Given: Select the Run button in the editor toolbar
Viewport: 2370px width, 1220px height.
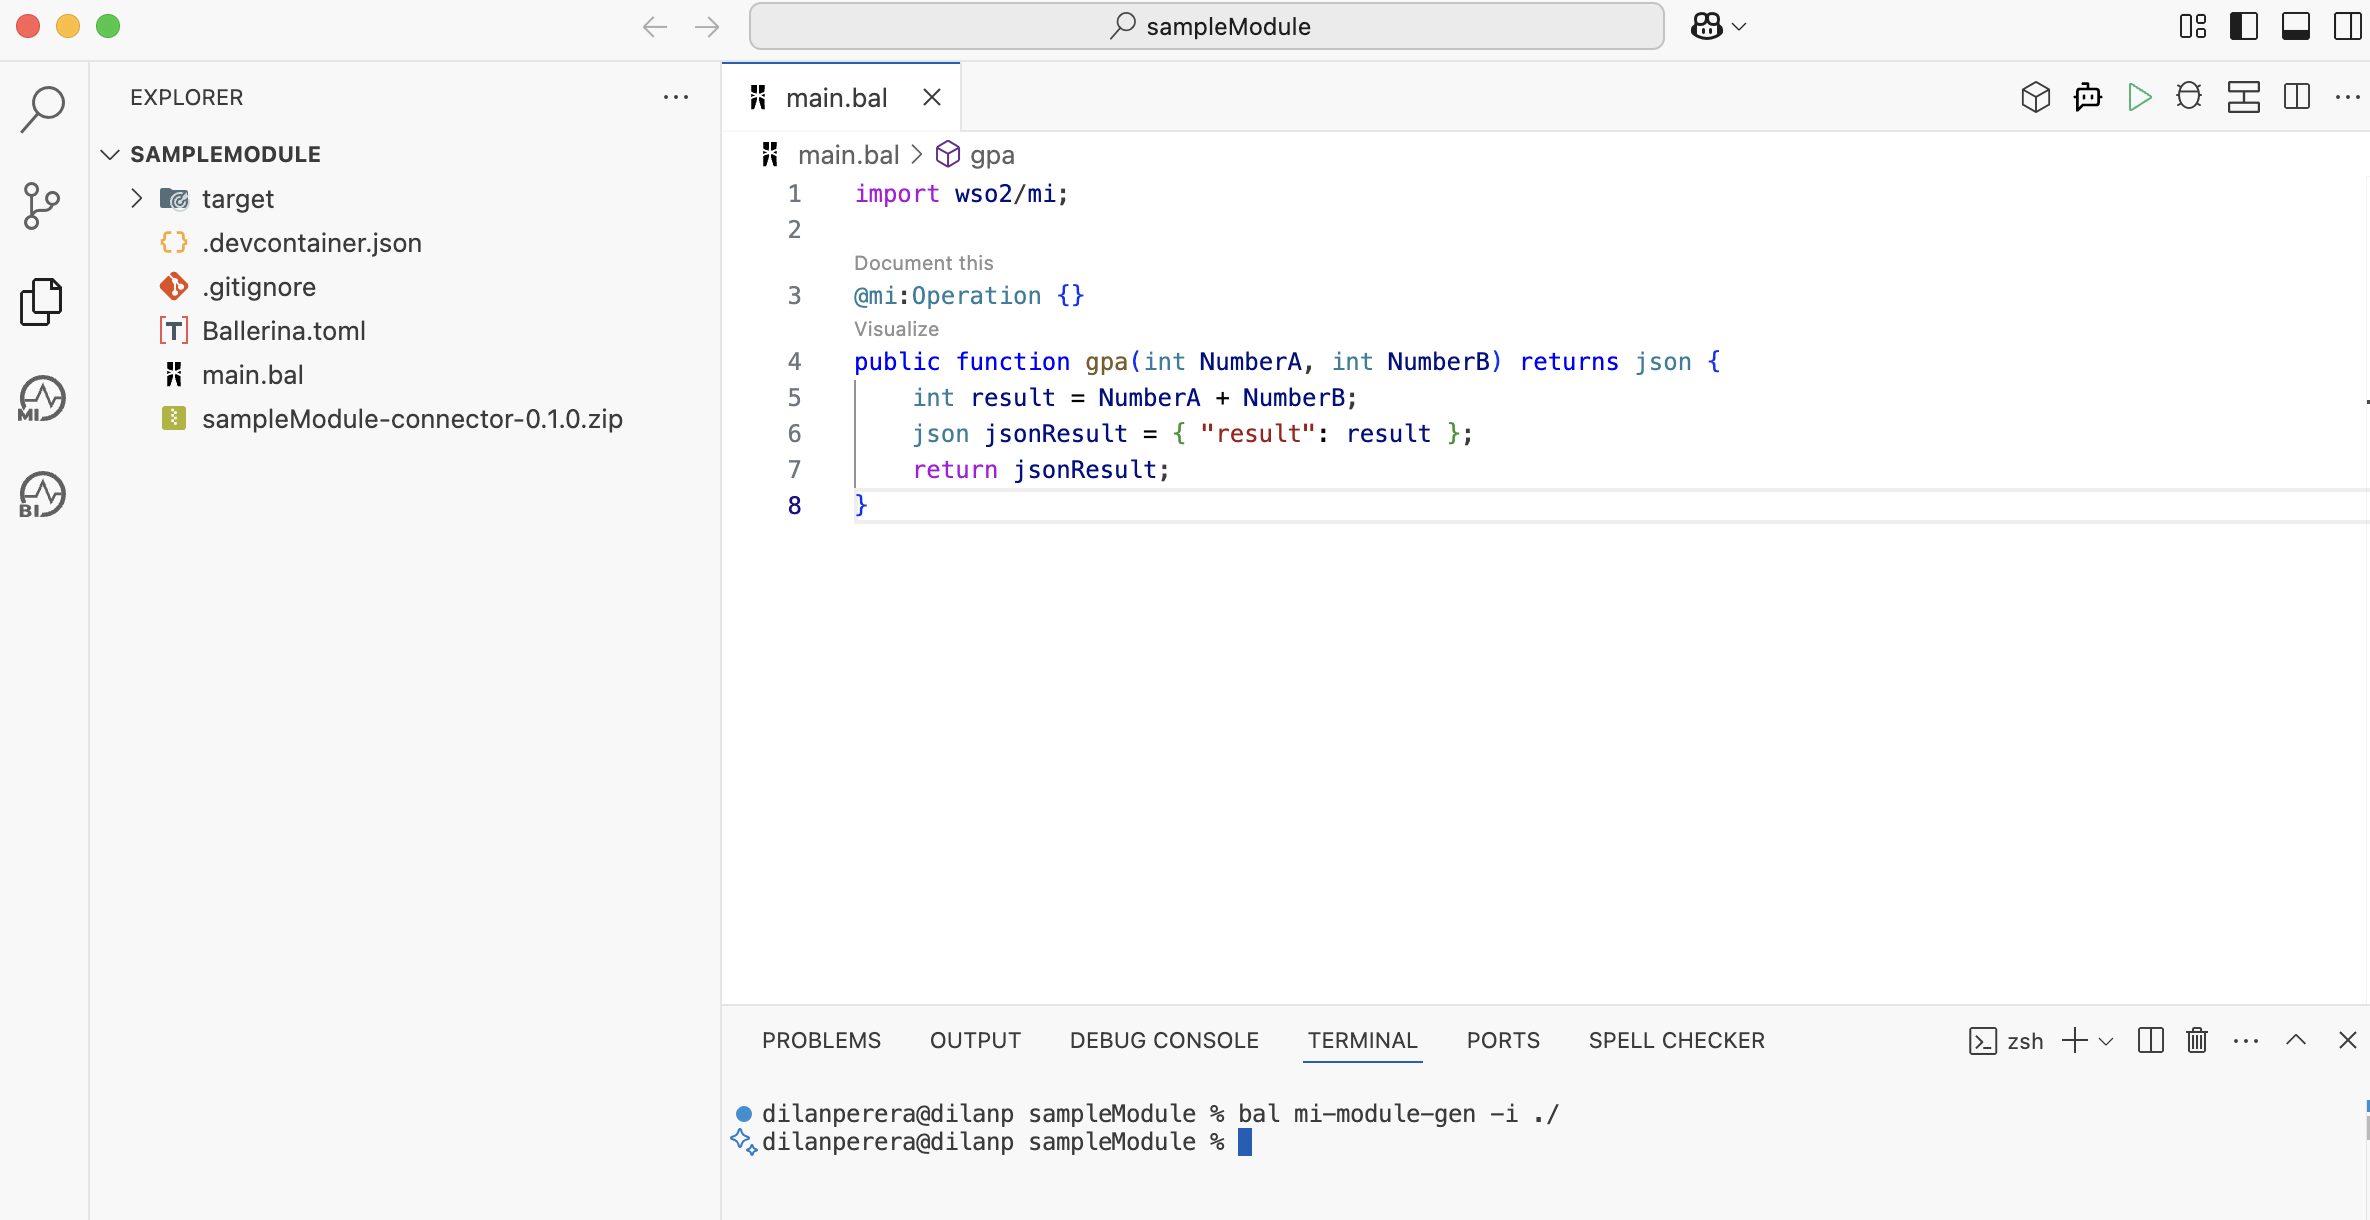Looking at the screenshot, I should click(2139, 96).
